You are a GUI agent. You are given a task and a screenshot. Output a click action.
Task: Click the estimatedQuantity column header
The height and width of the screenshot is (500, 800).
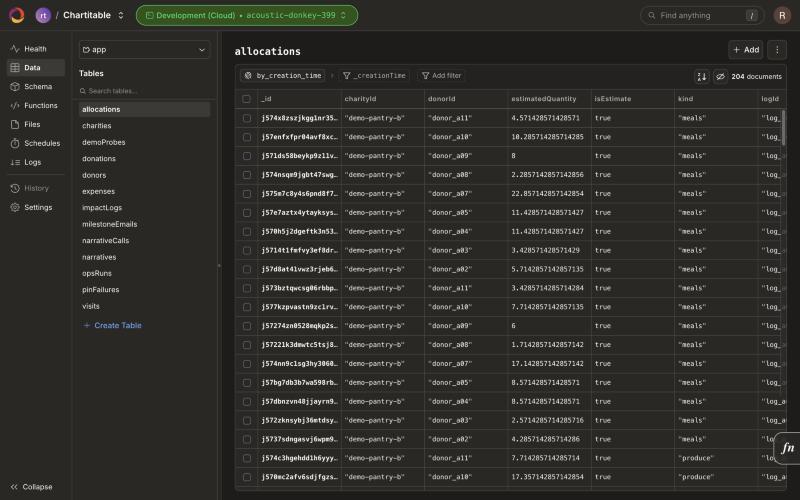[x=549, y=99]
